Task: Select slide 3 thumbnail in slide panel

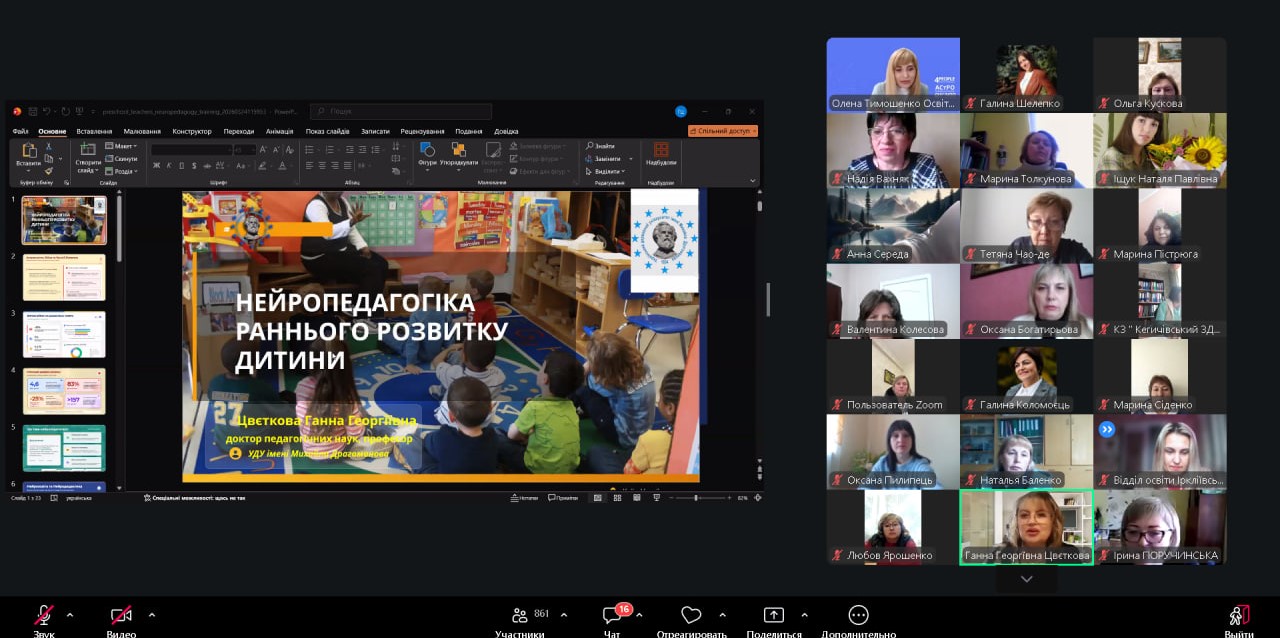Action: (x=64, y=334)
